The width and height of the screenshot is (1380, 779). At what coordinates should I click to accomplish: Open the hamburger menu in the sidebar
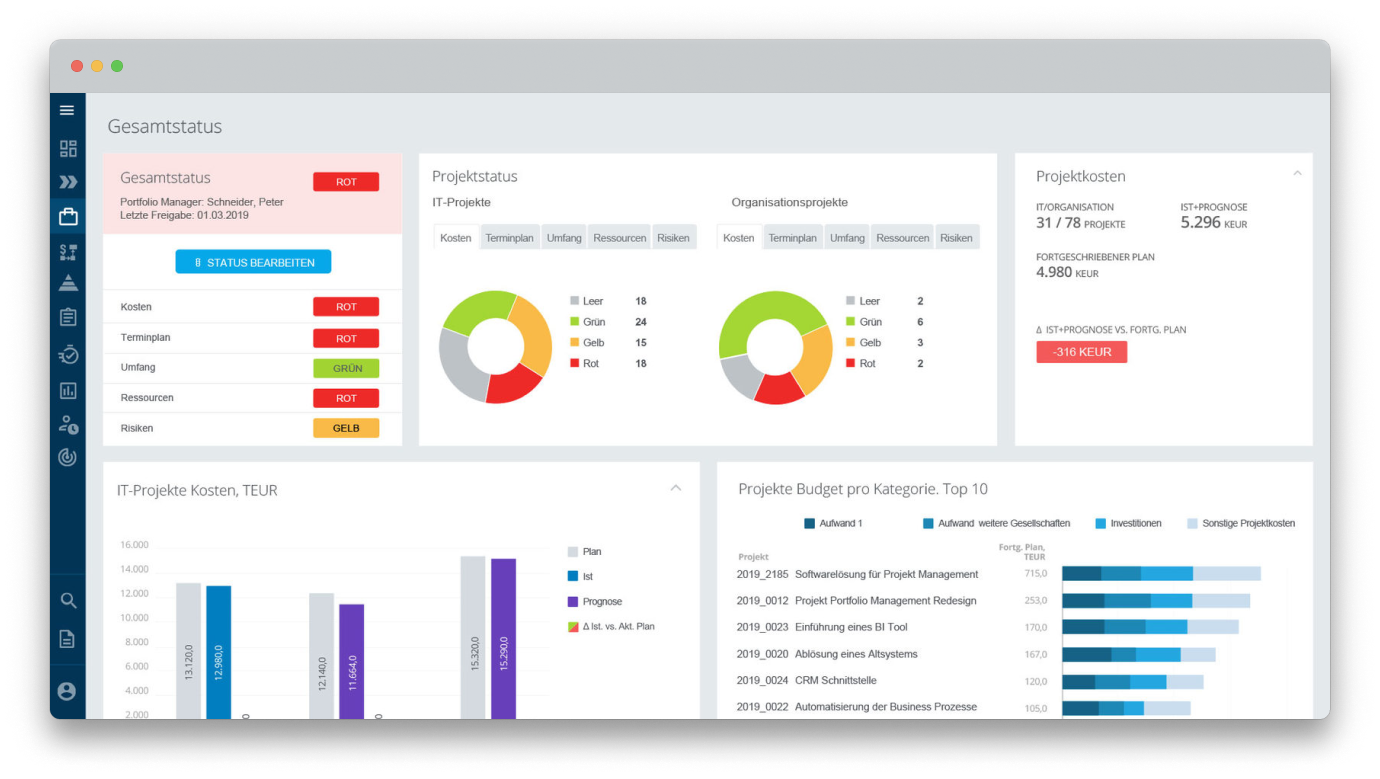pos(67,110)
